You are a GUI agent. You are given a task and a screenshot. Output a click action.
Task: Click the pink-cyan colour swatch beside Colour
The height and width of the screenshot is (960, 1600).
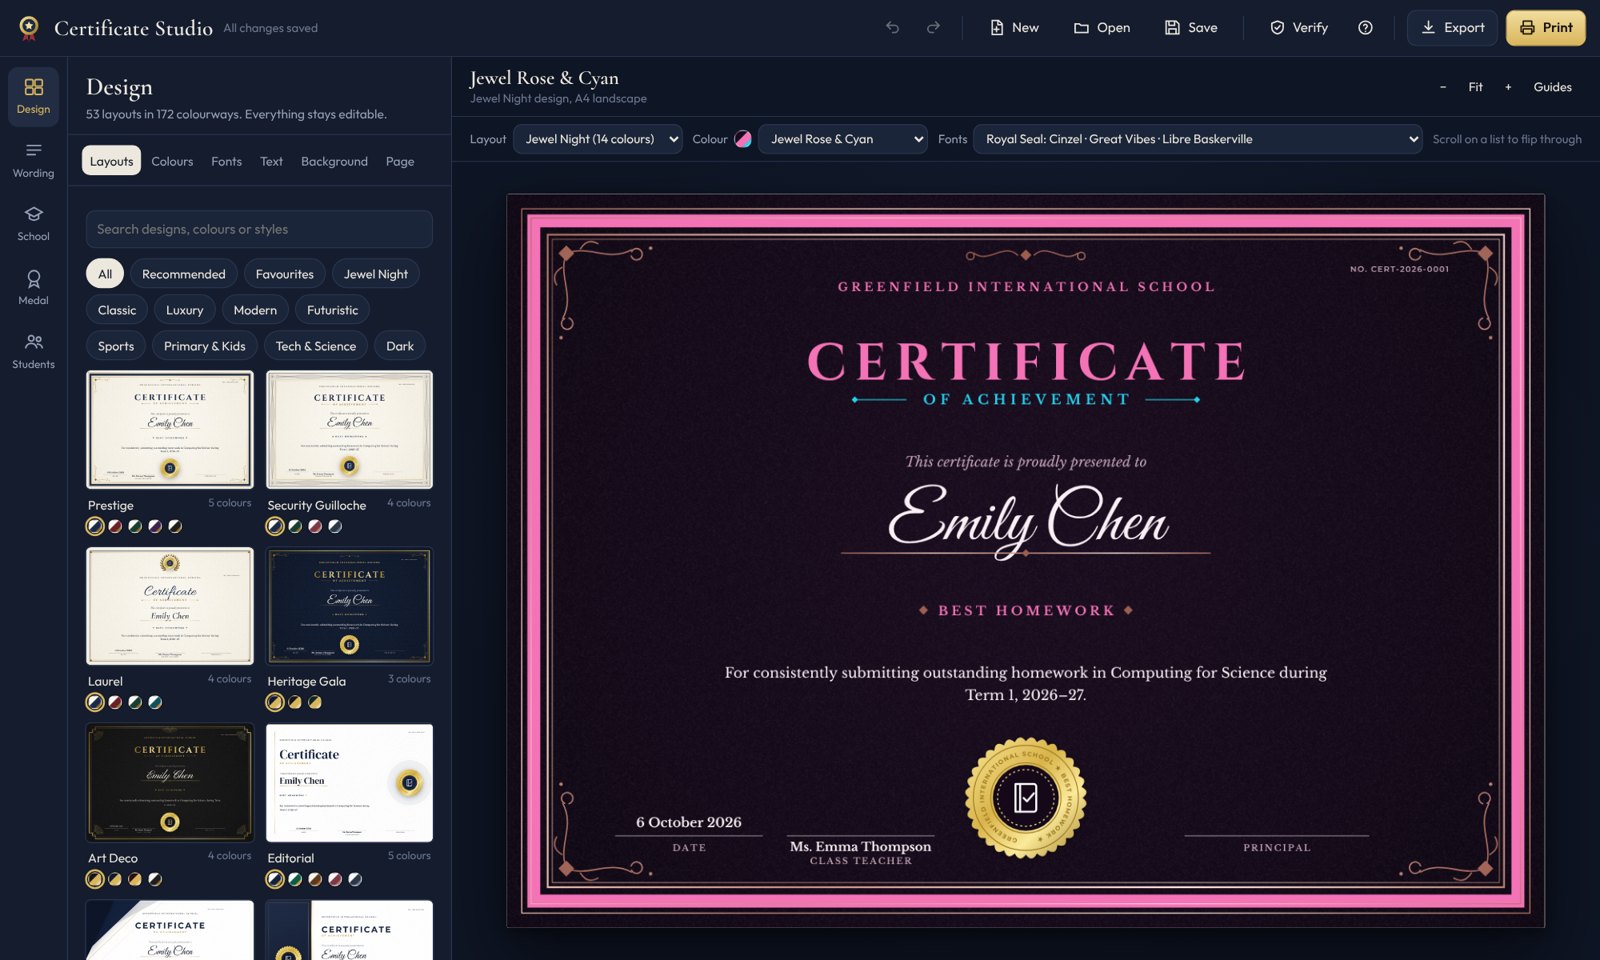click(x=743, y=139)
